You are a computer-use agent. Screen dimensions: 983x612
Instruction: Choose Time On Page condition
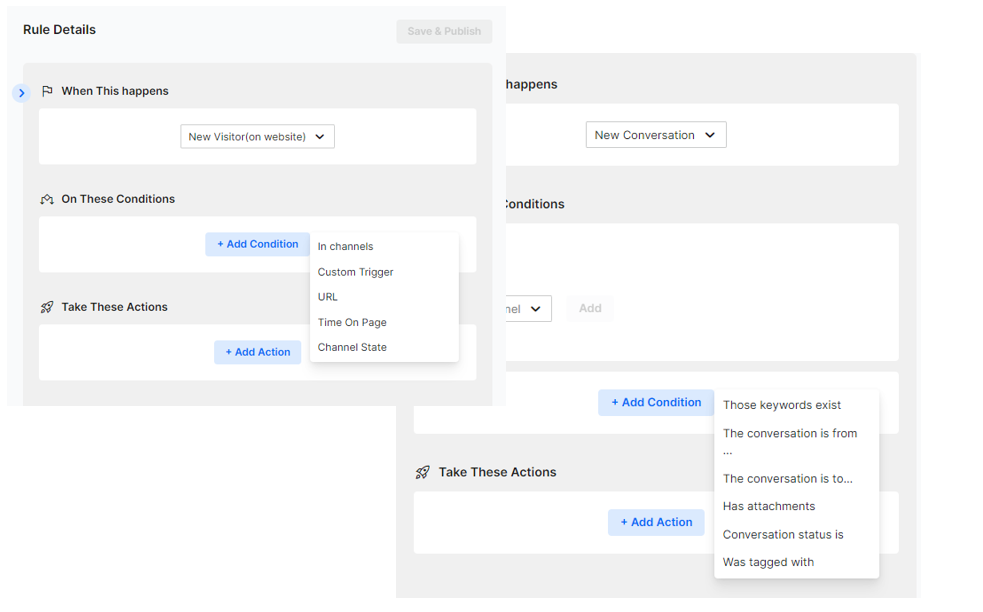click(352, 322)
